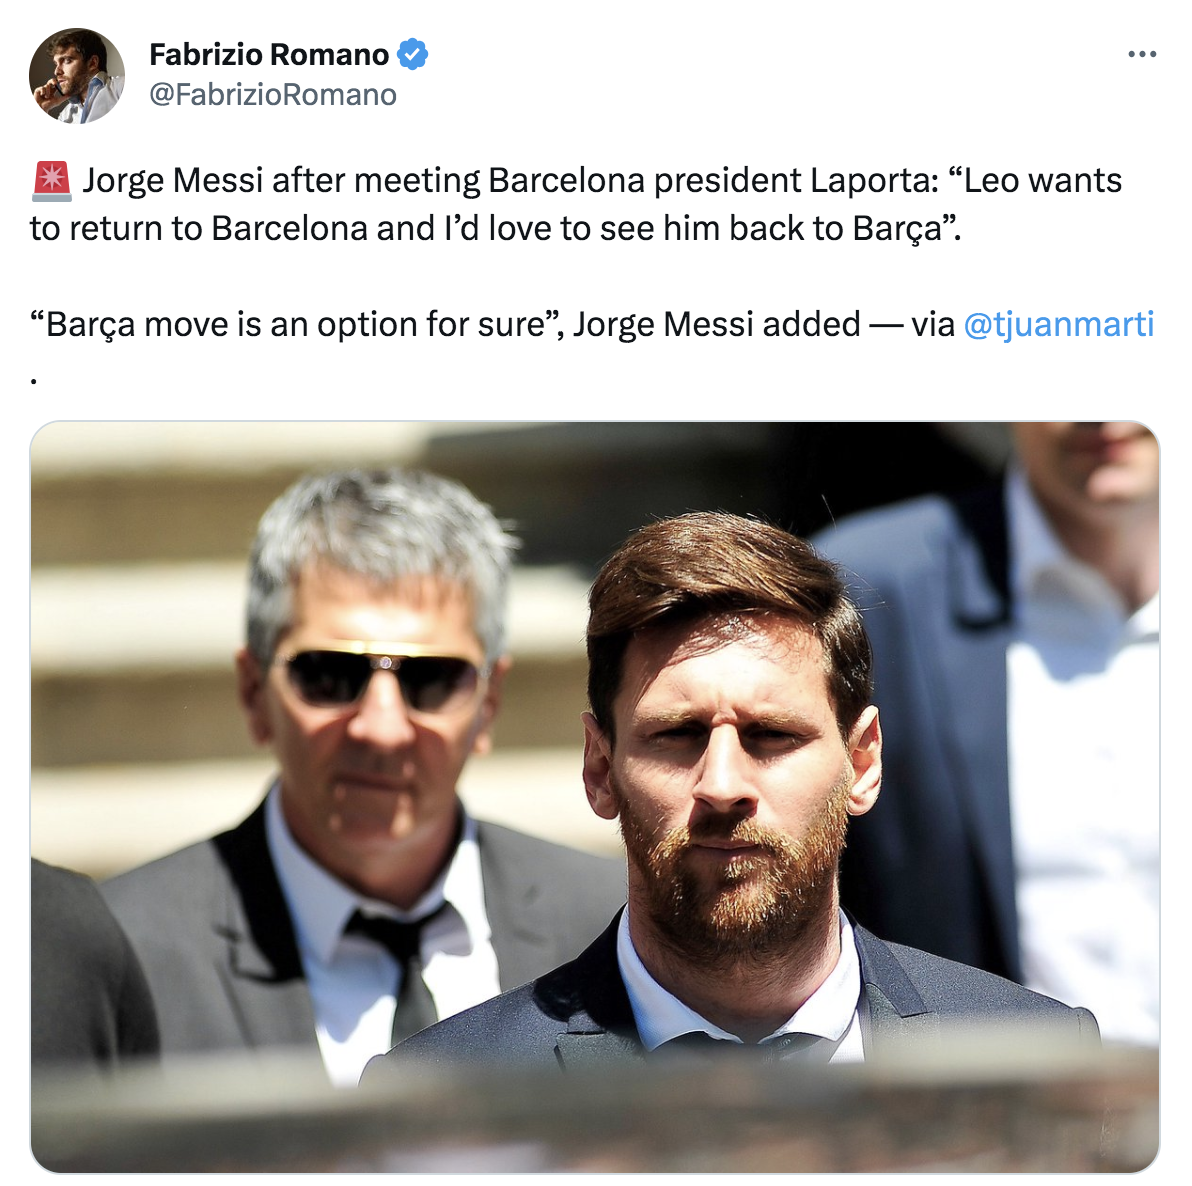Click the lone period below the tweet text
Viewport: 1192px width, 1186px height.
click(x=34, y=379)
